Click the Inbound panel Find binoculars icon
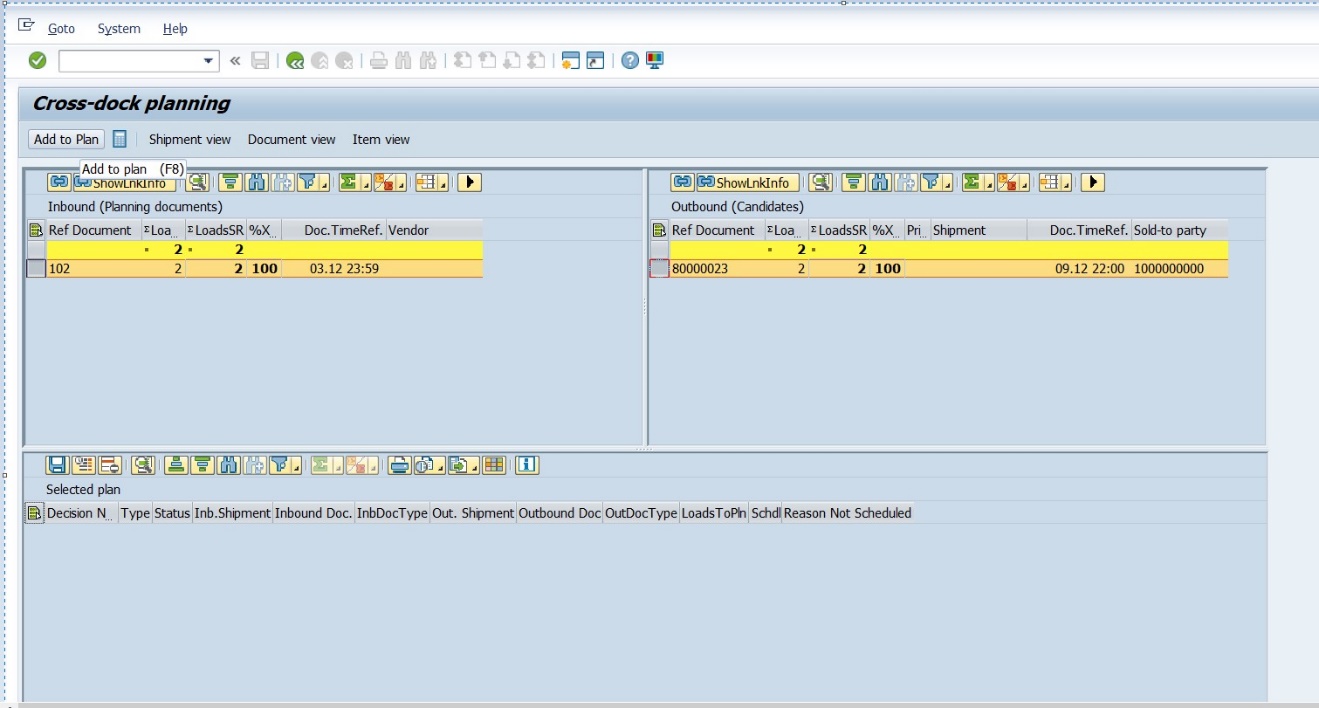 pyautogui.click(x=256, y=182)
